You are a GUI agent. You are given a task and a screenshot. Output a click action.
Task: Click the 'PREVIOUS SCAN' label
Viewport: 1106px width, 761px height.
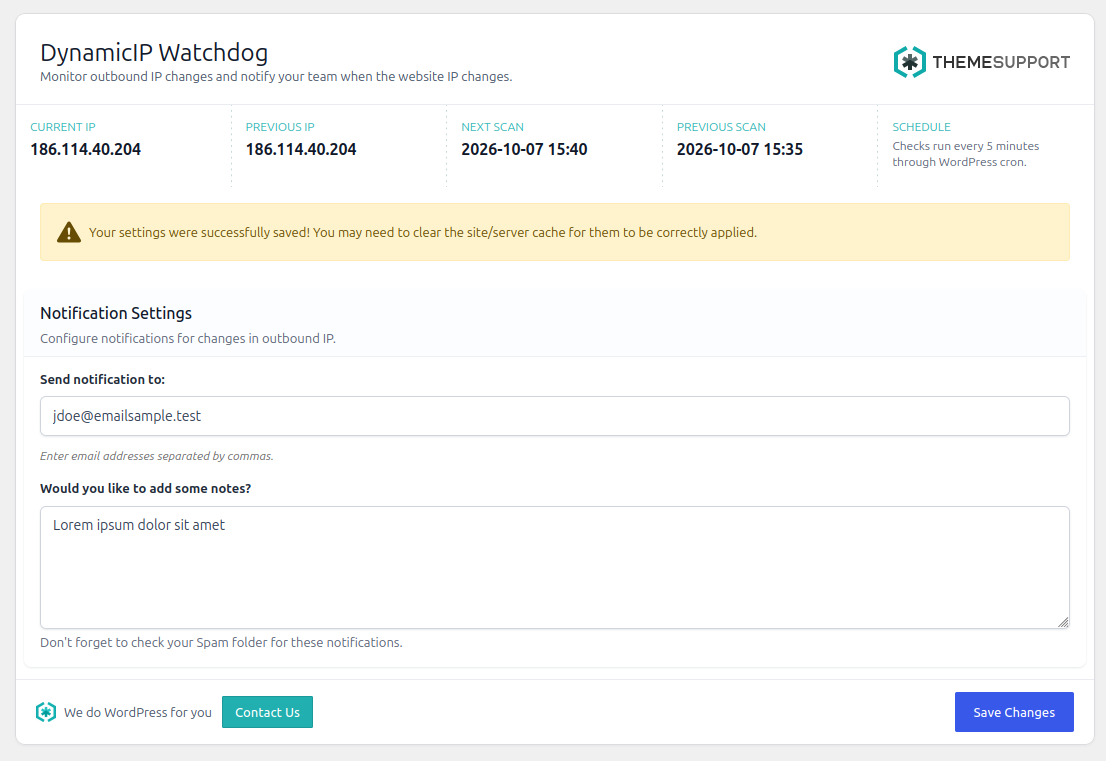click(x=721, y=127)
